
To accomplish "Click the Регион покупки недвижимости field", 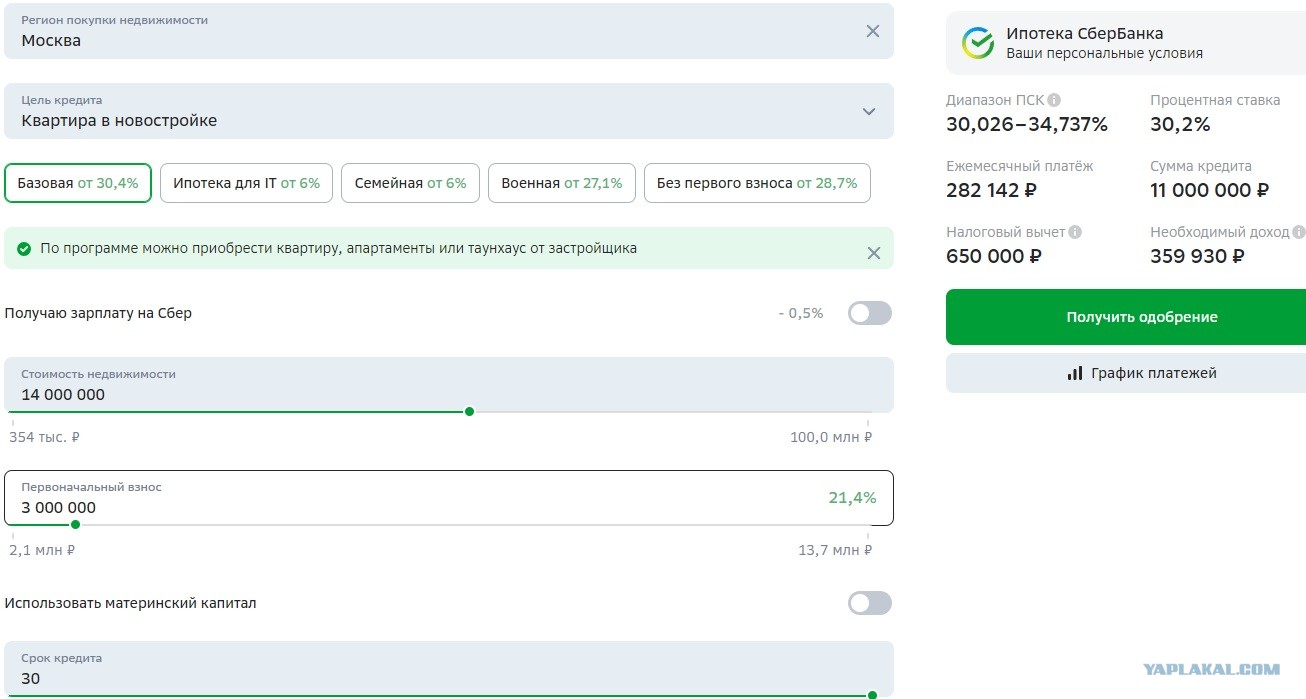I will [x=449, y=31].
